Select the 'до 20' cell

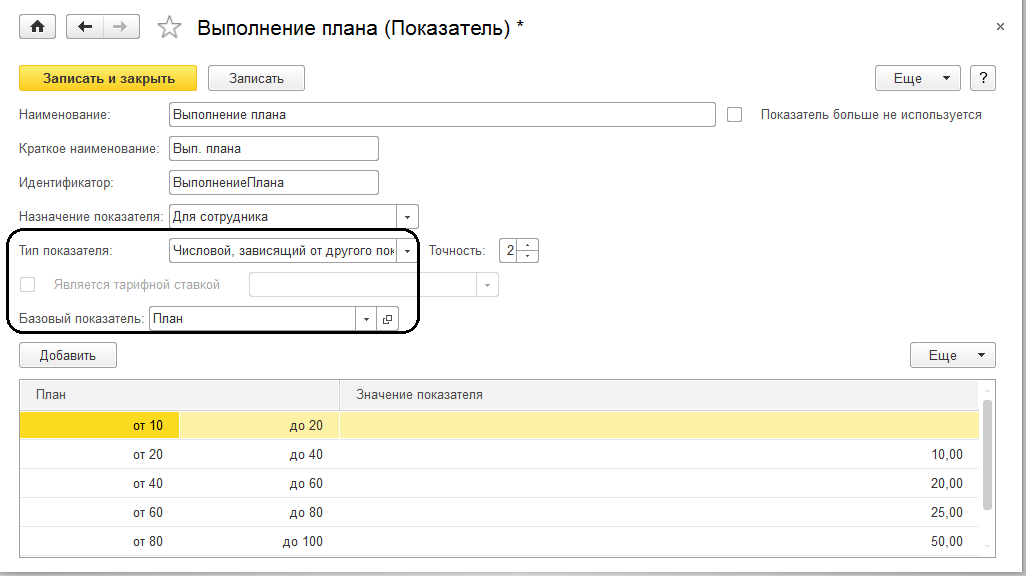(x=259, y=425)
